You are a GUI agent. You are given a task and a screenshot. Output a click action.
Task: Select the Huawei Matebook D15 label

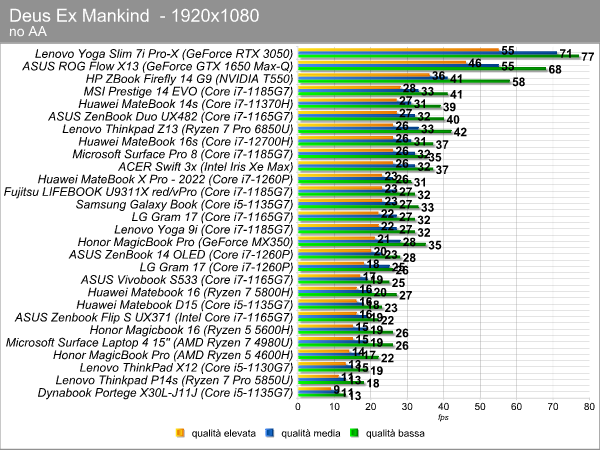[185, 305]
